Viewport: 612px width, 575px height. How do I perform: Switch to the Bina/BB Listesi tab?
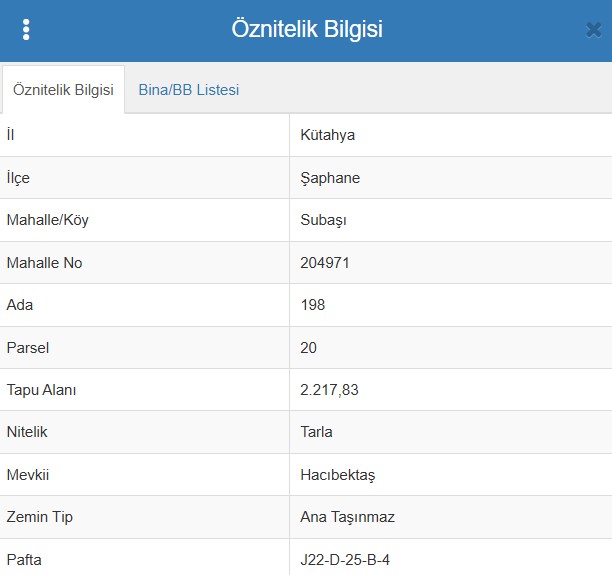(x=188, y=90)
